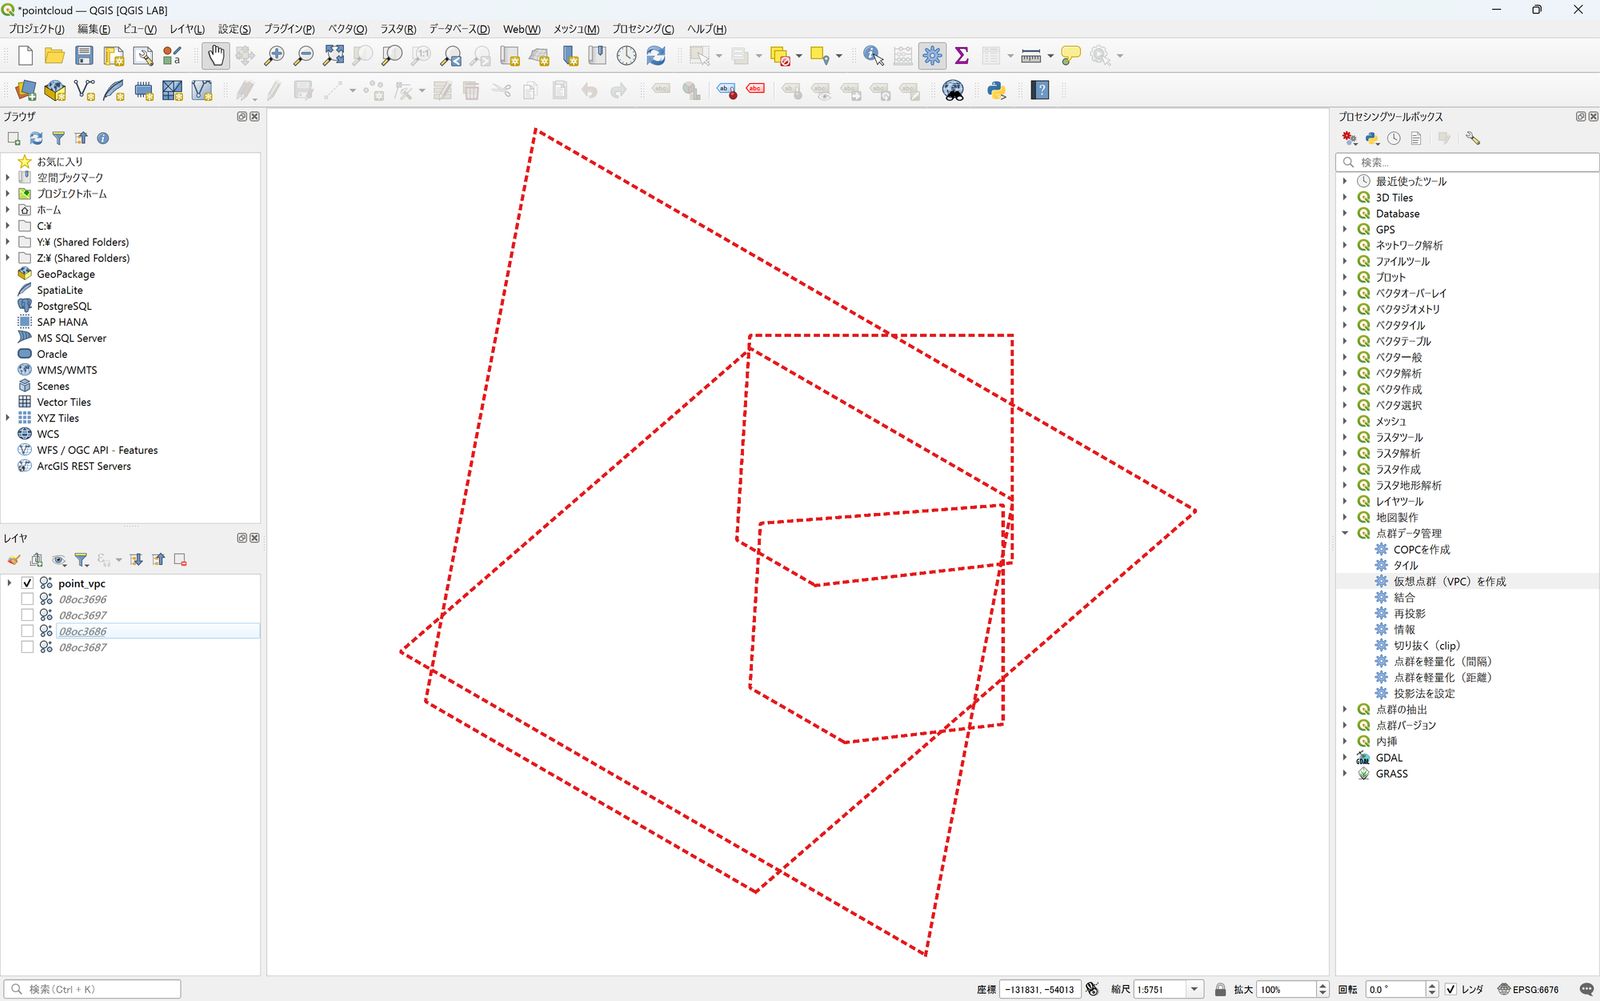Expand the GDAL provider group
This screenshot has height=1001, width=1600.
[x=1345, y=757]
